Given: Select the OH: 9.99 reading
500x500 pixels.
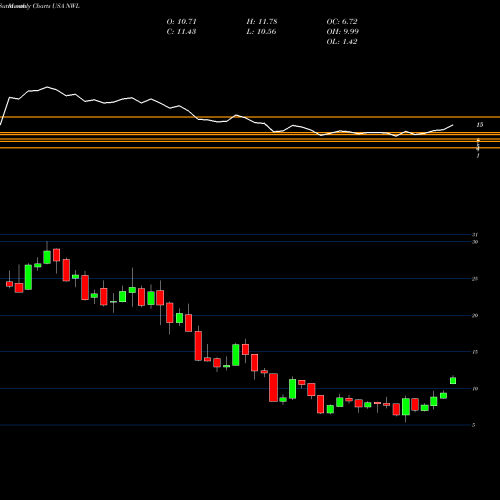Looking at the screenshot, I should tap(342, 31).
